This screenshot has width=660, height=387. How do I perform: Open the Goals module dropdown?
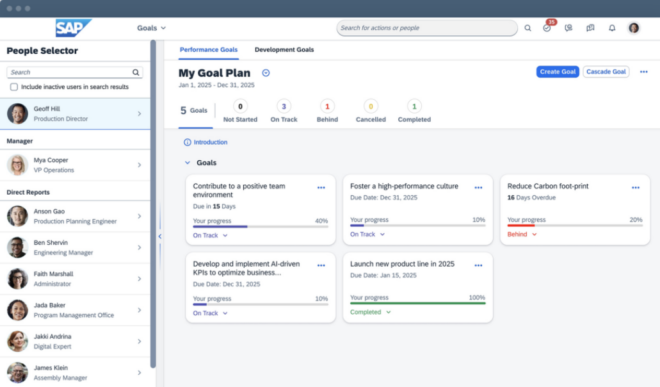point(151,28)
